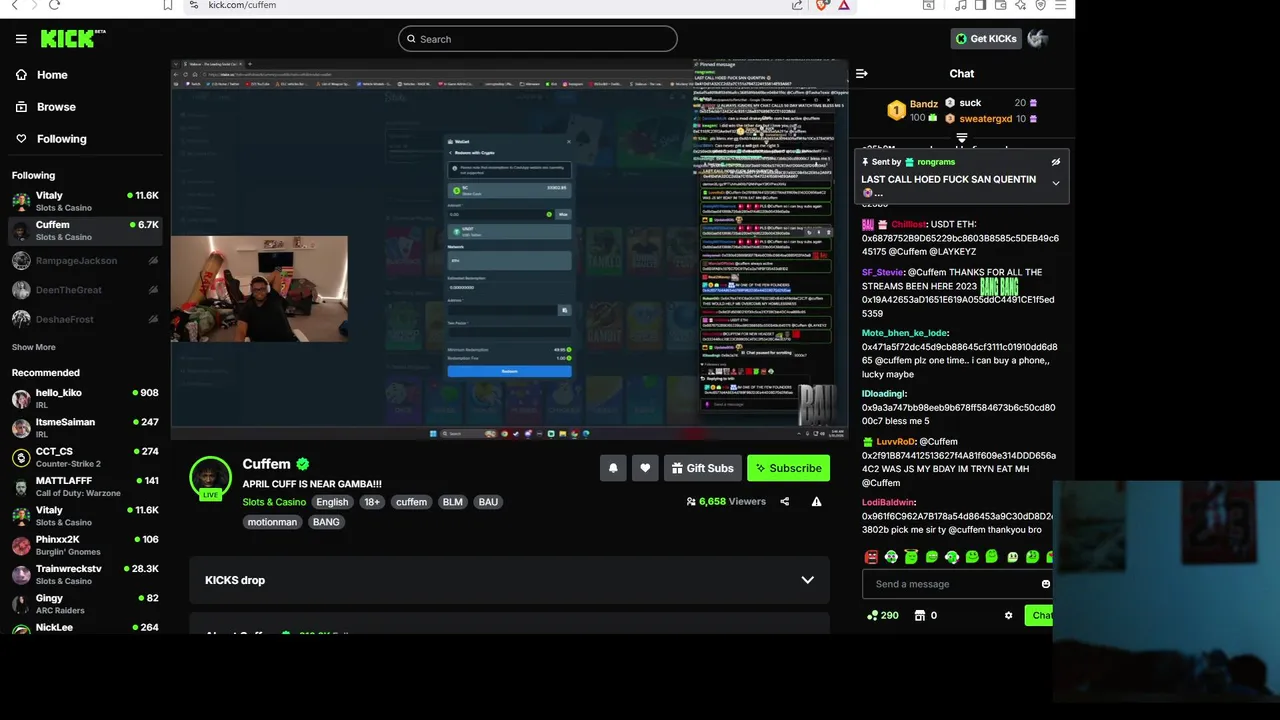Image resolution: width=1280 pixels, height=720 pixels.
Task: Select the cuffem tag
Action: (x=411, y=502)
